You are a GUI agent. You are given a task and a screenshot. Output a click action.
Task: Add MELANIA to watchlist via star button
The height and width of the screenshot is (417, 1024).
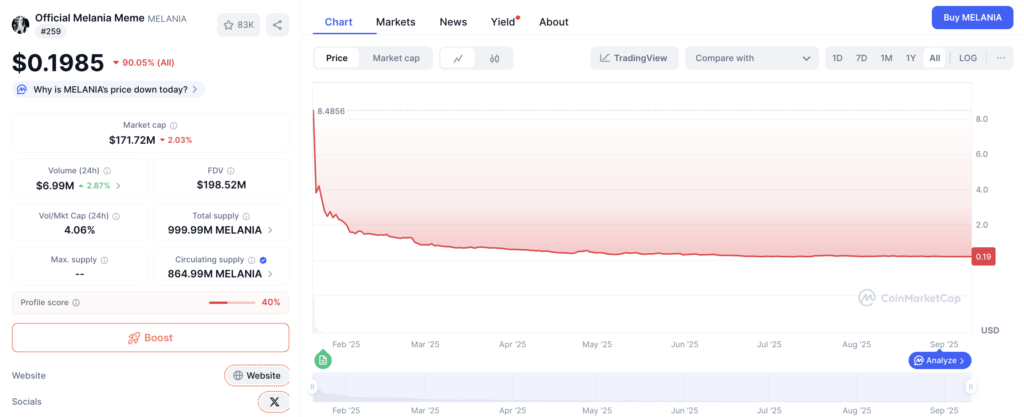tap(238, 25)
